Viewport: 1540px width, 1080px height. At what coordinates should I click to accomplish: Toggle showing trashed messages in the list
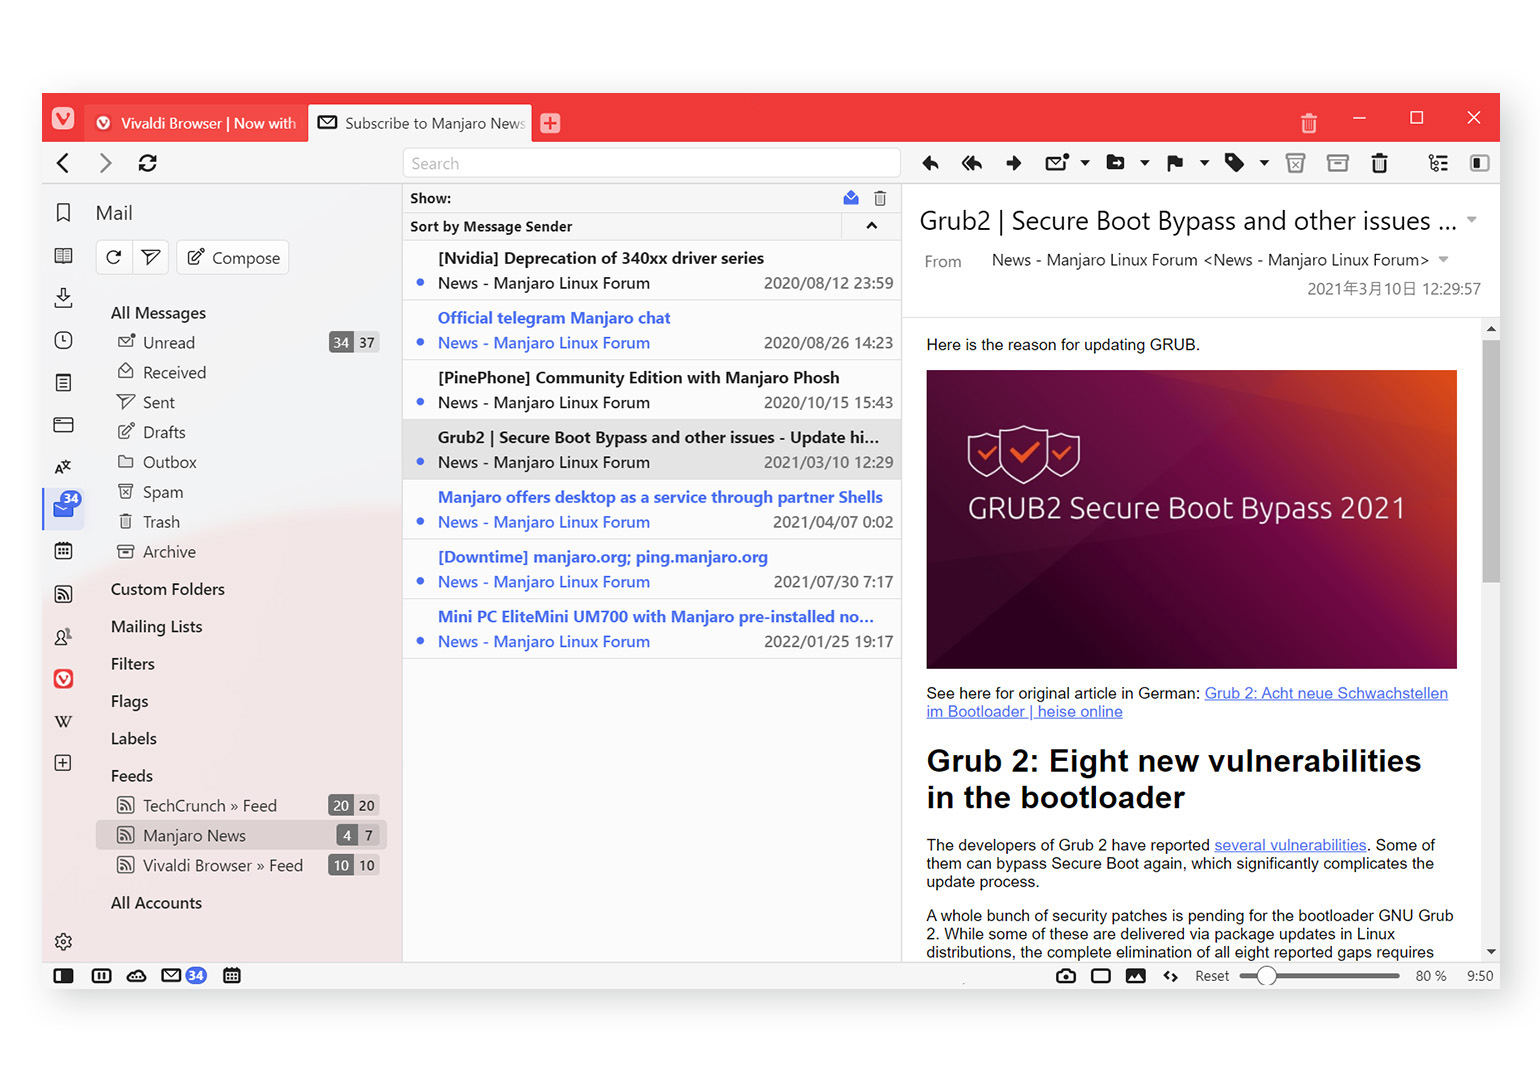click(880, 198)
